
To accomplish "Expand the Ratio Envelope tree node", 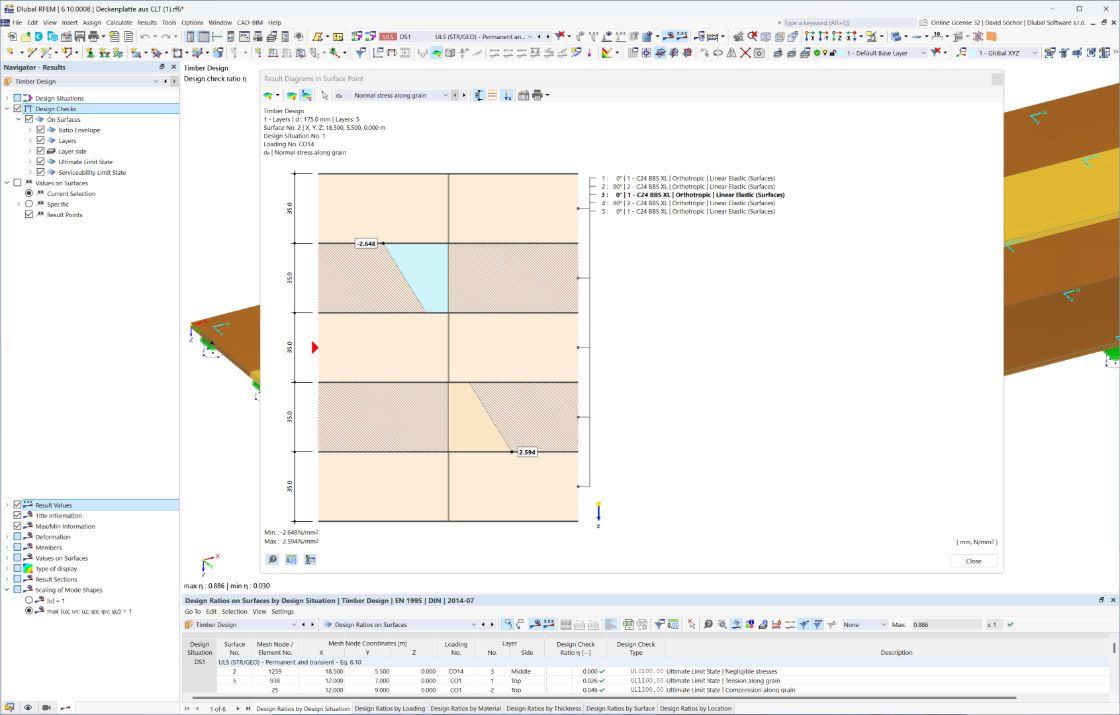I will (30, 130).
